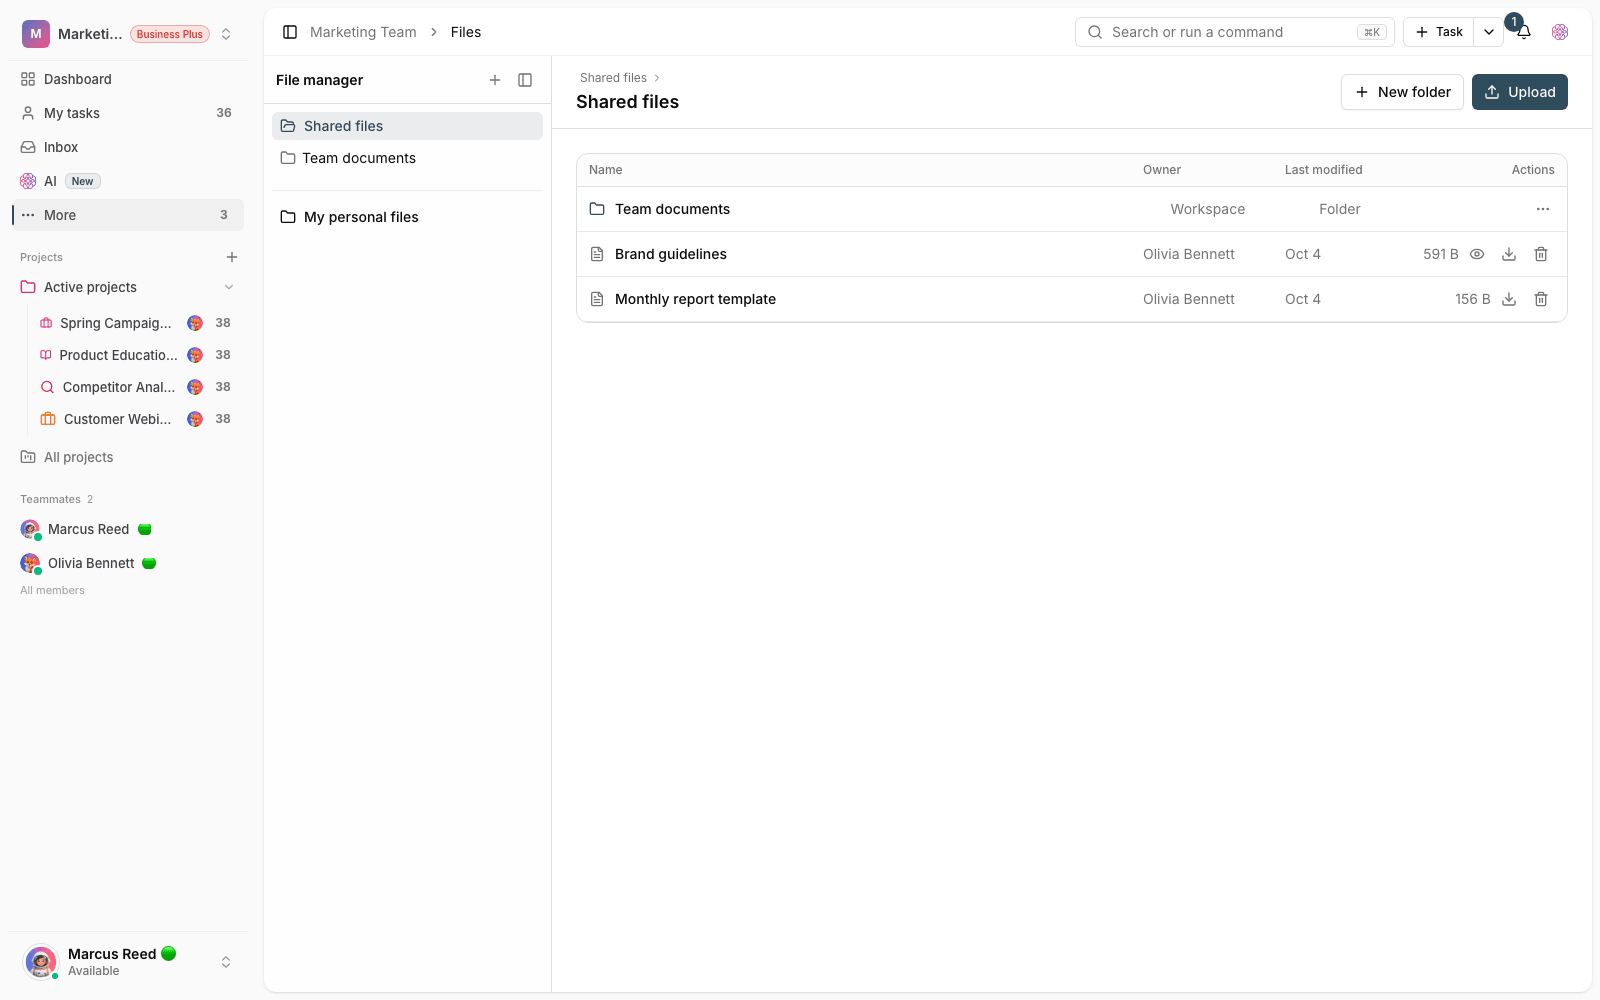Select the Shared files folder in File manager

pyautogui.click(x=407, y=126)
